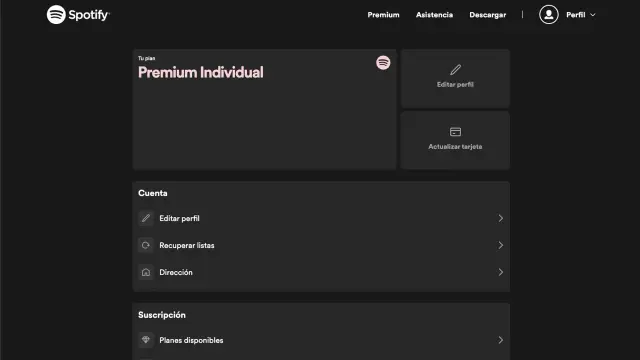Click the restore icon beside Recuperar listas
This screenshot has height=360, width=640.
146,245
